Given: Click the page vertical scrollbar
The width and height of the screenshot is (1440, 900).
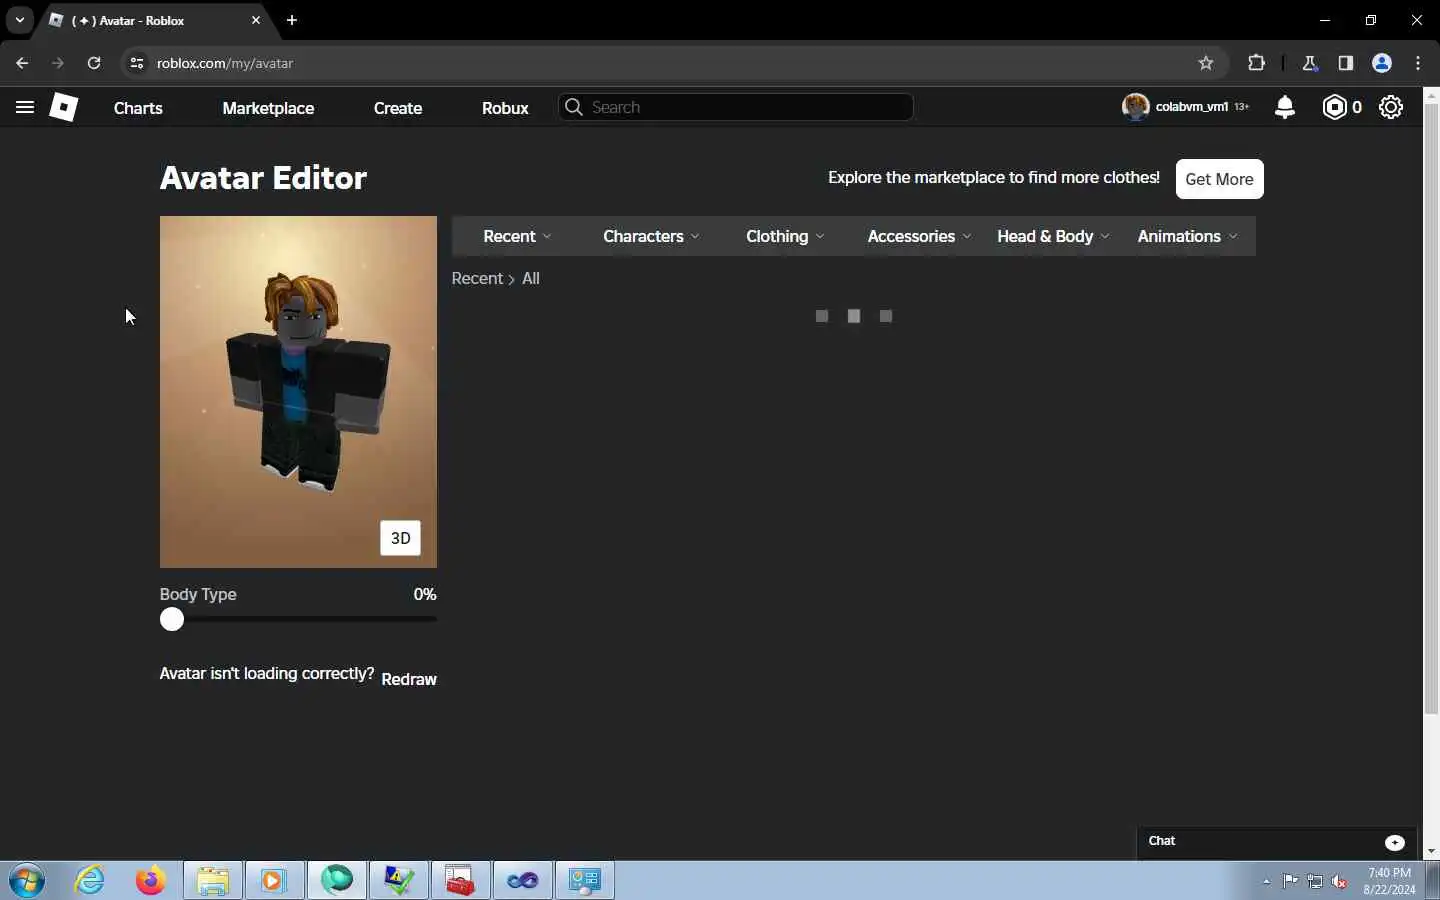Looking at the screenshot, I should click(1431, 408).
